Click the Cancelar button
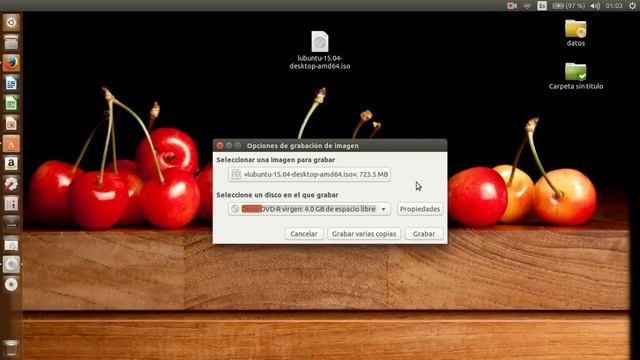This screenshot has height=360, width=640. point(304,234)
